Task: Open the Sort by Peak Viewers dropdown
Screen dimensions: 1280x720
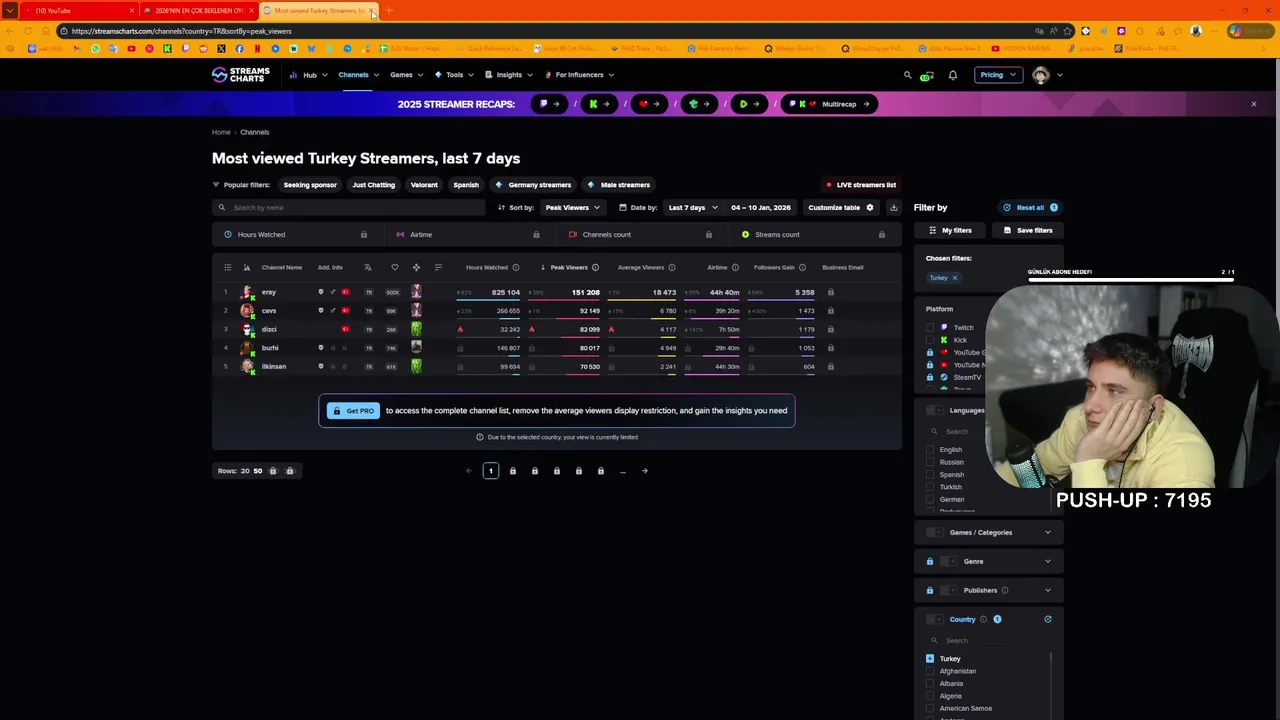Action: pyautogui.click(x=572, y=207)
